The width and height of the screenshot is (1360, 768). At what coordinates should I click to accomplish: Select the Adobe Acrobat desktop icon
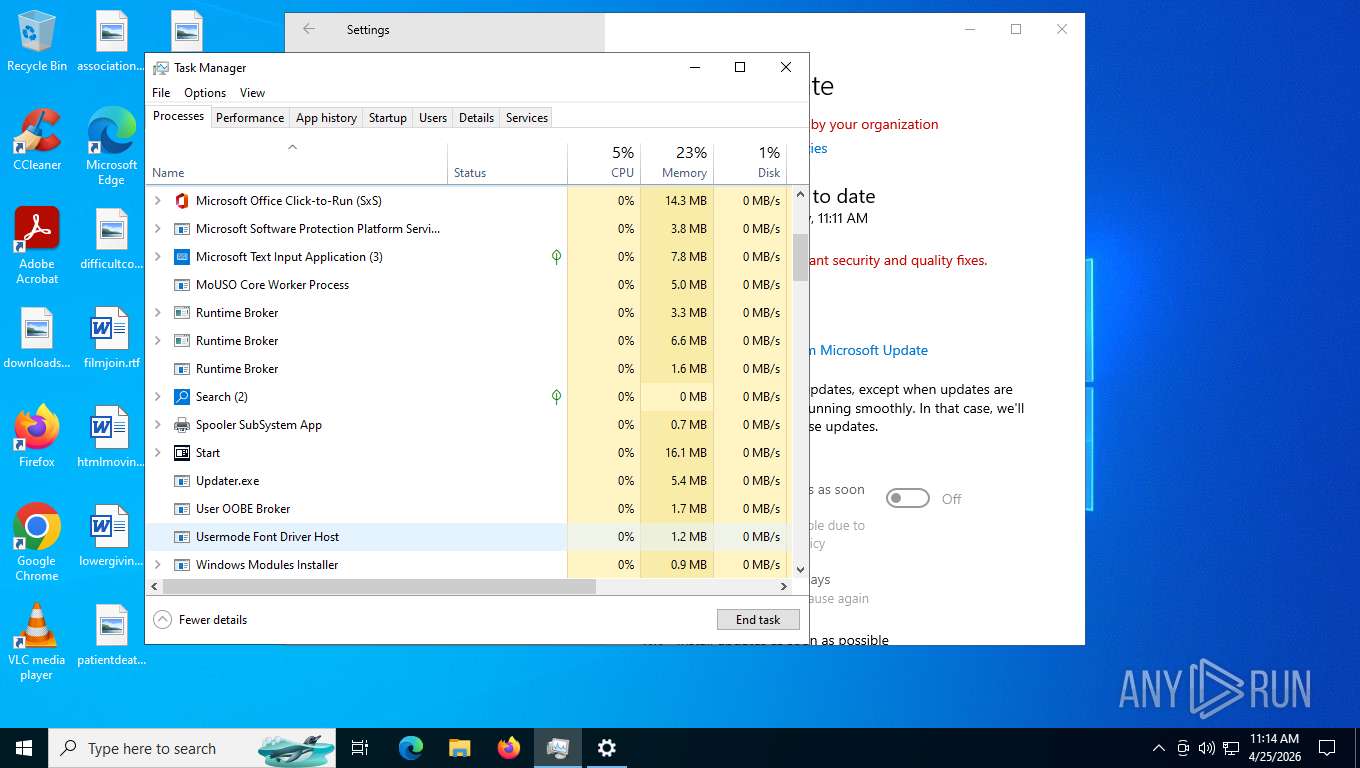[x=37, y=246]
